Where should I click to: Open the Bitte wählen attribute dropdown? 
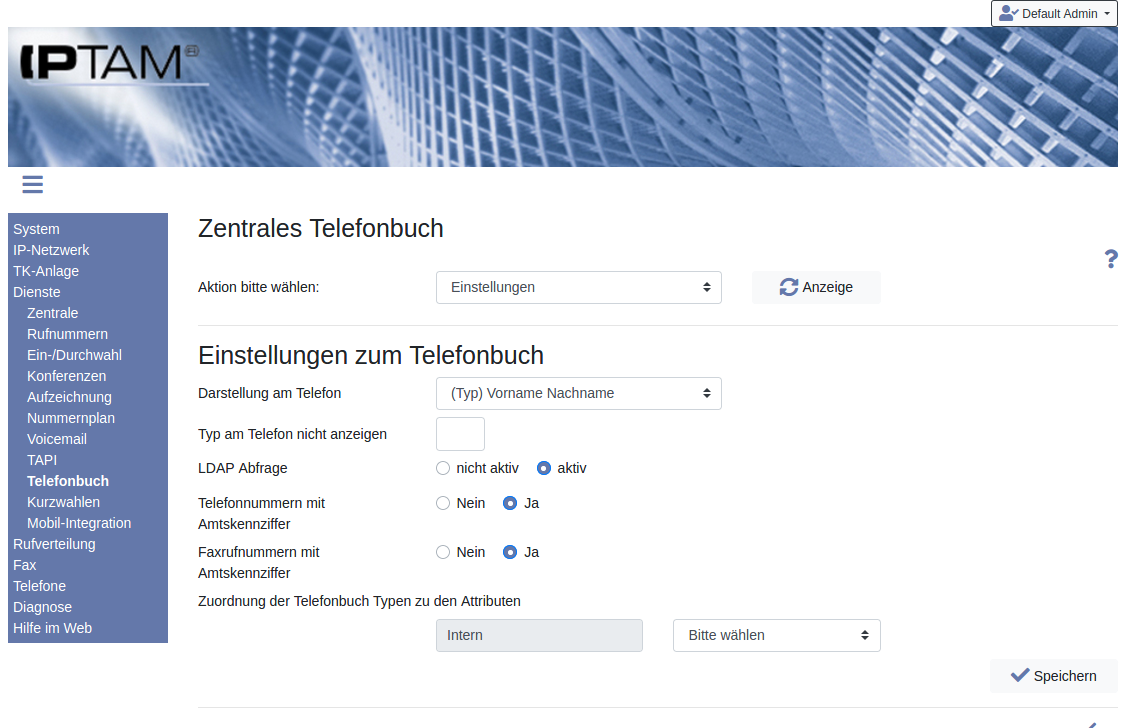coord(776,635)
